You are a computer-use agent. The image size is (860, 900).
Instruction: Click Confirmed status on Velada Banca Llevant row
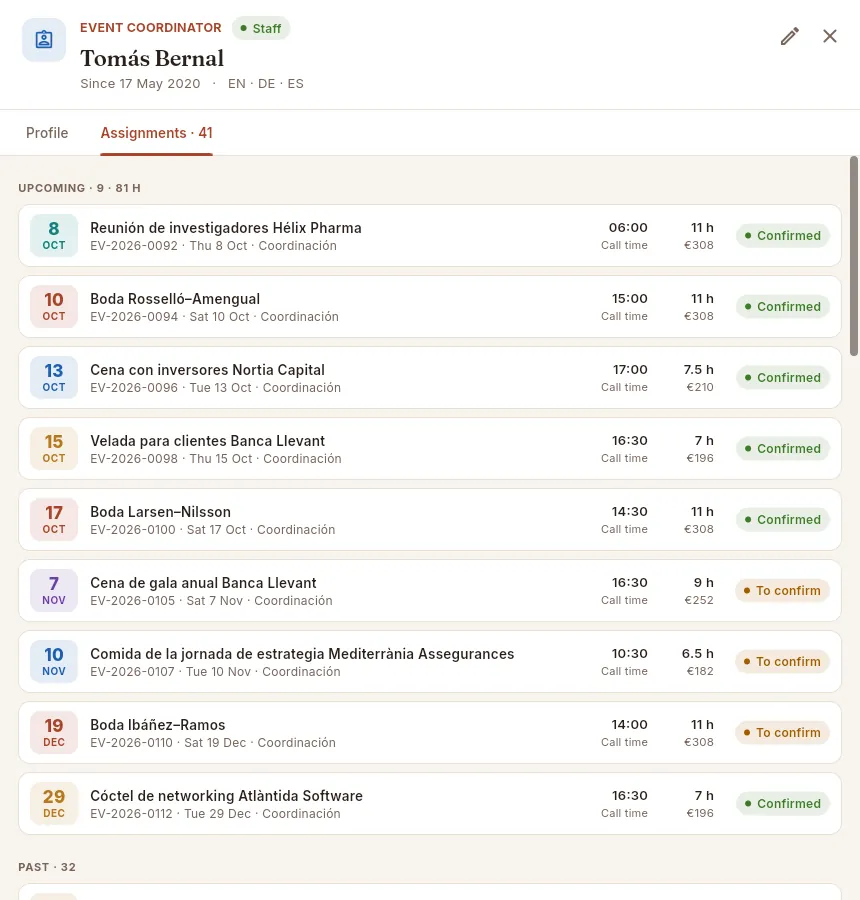[782, 448]
